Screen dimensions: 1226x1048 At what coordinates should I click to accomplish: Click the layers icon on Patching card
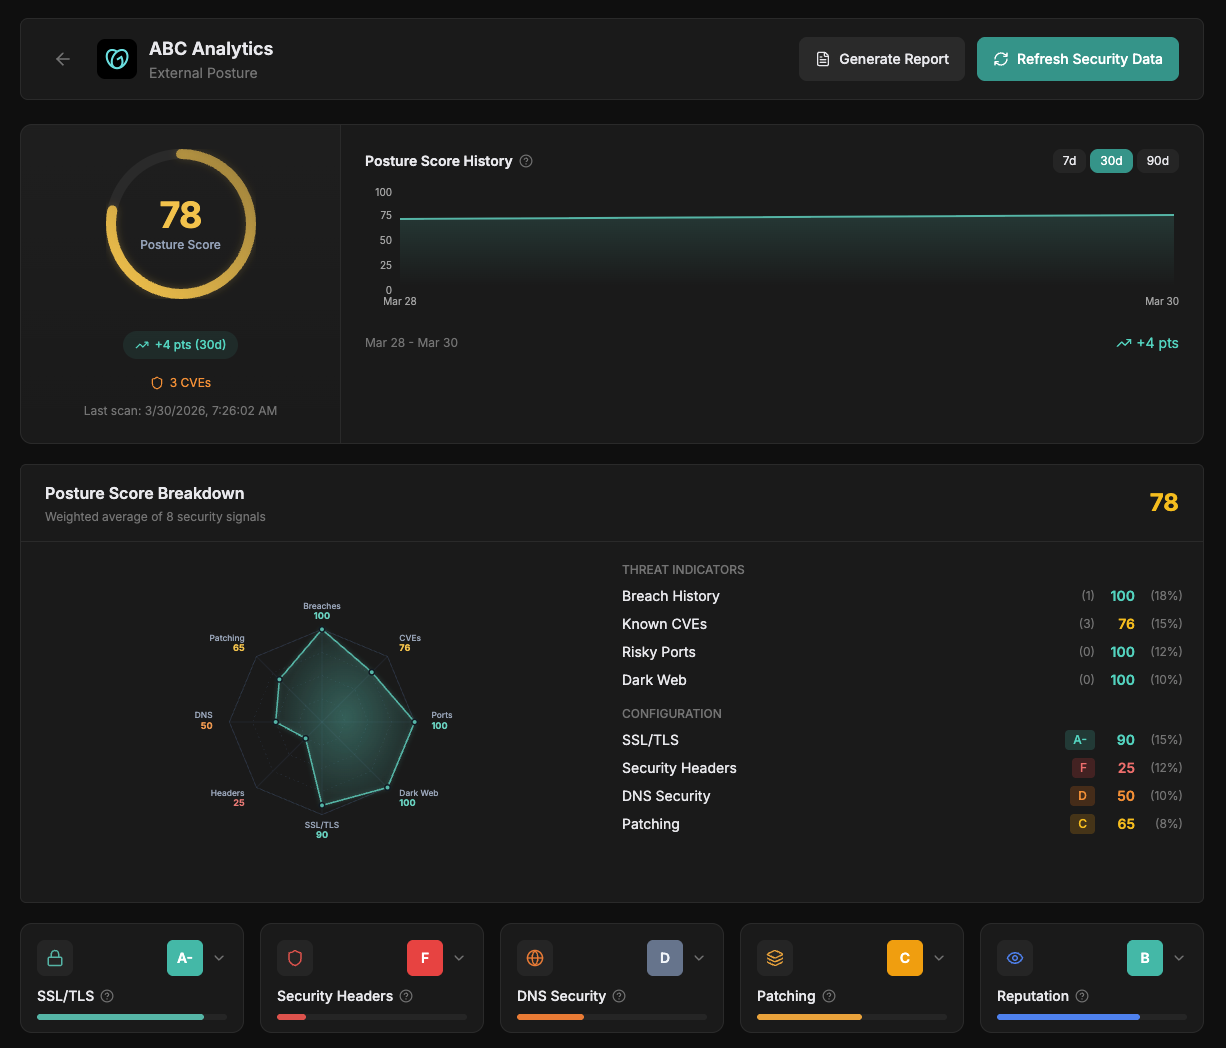[x=775, y=958]
